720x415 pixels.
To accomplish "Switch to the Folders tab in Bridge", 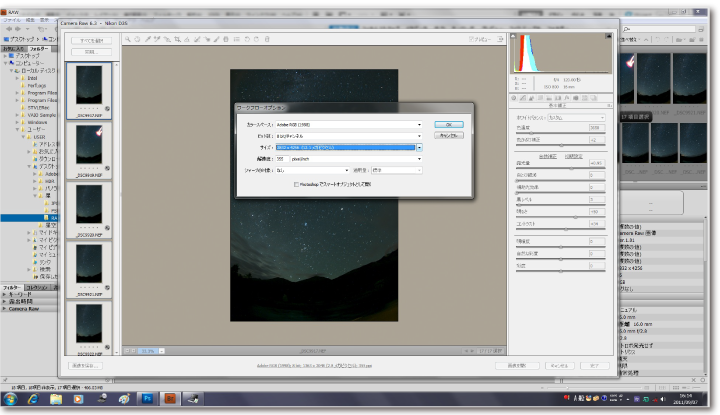I will tap(39, 48).
